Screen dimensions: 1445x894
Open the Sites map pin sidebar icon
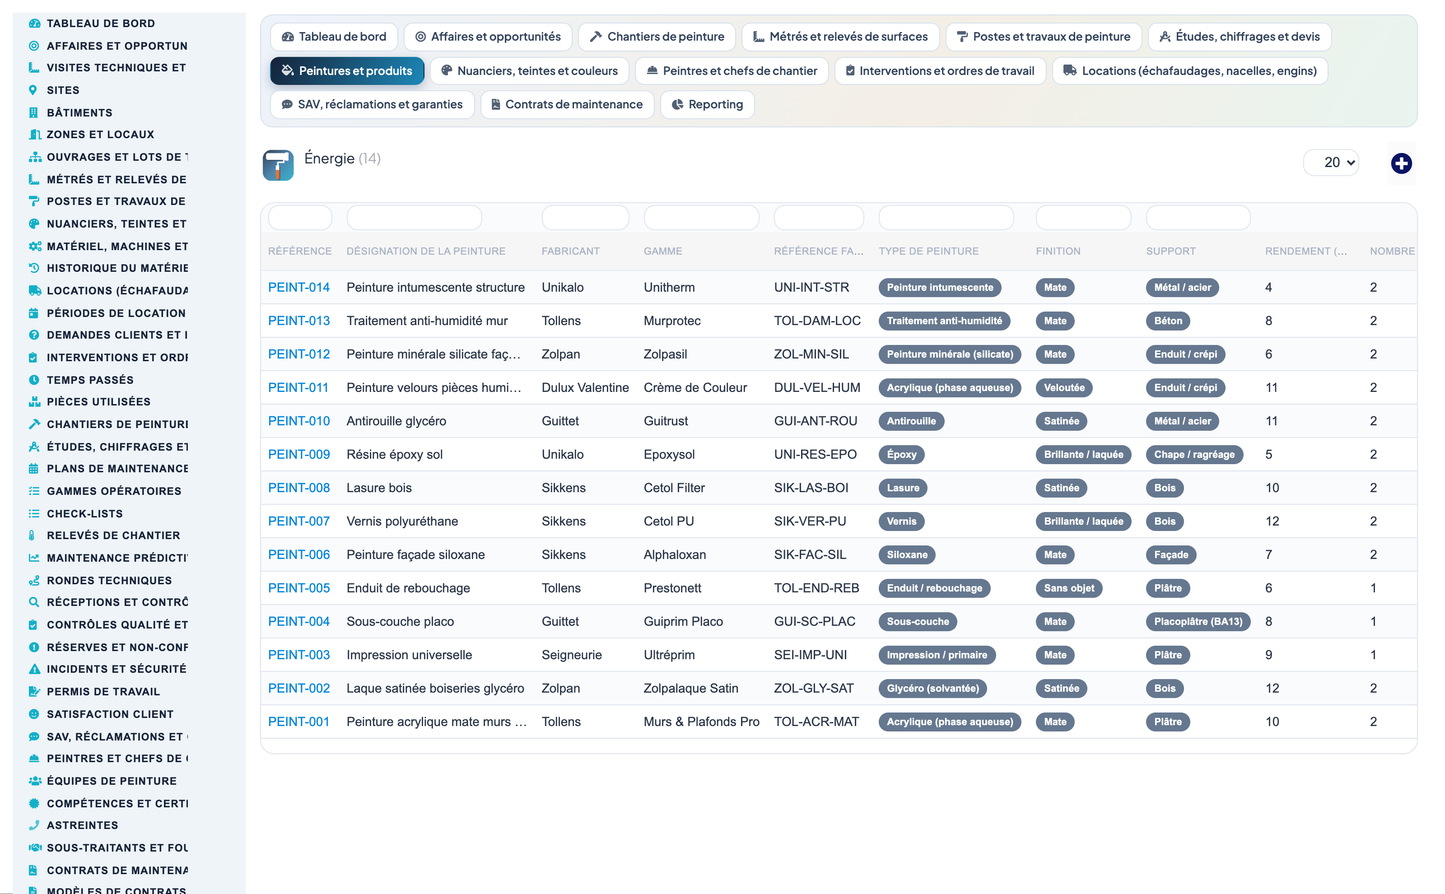coord(34,90)
